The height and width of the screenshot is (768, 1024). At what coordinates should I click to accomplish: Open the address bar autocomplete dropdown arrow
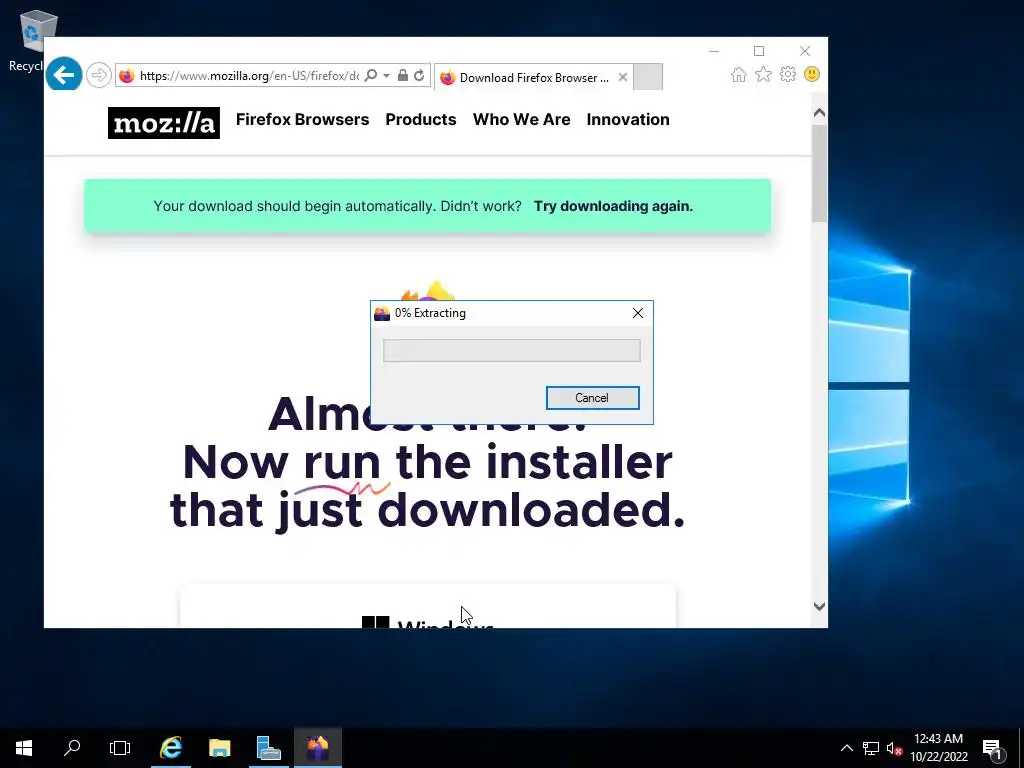pos(386,76)
